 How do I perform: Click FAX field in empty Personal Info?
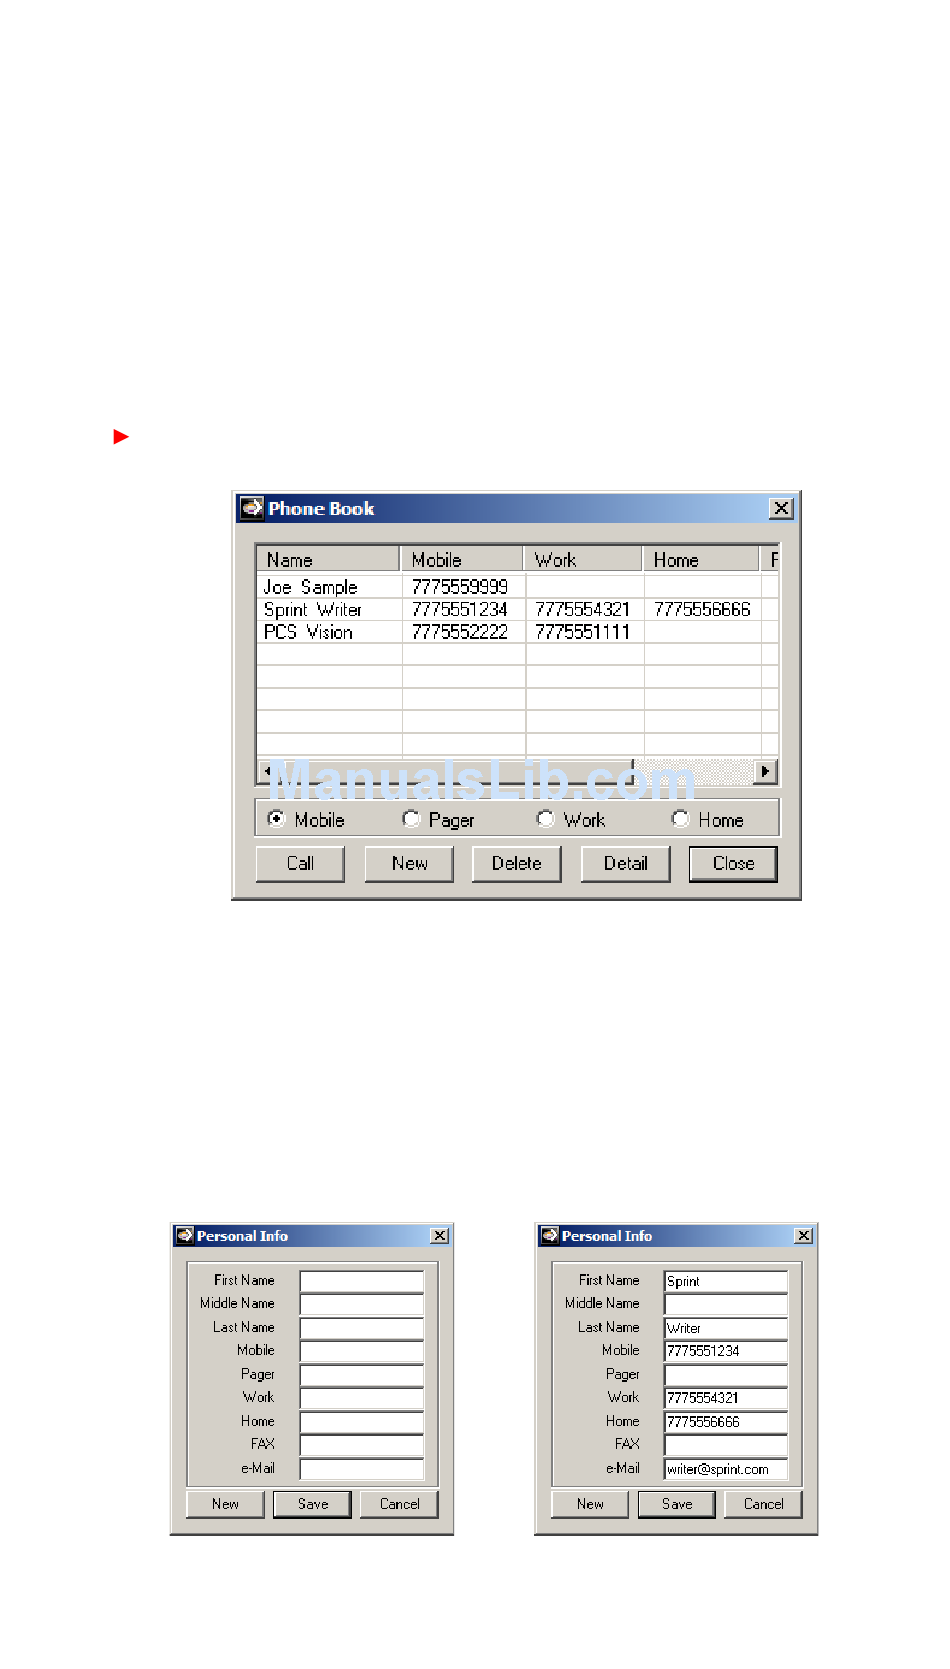coord(362,1445)
